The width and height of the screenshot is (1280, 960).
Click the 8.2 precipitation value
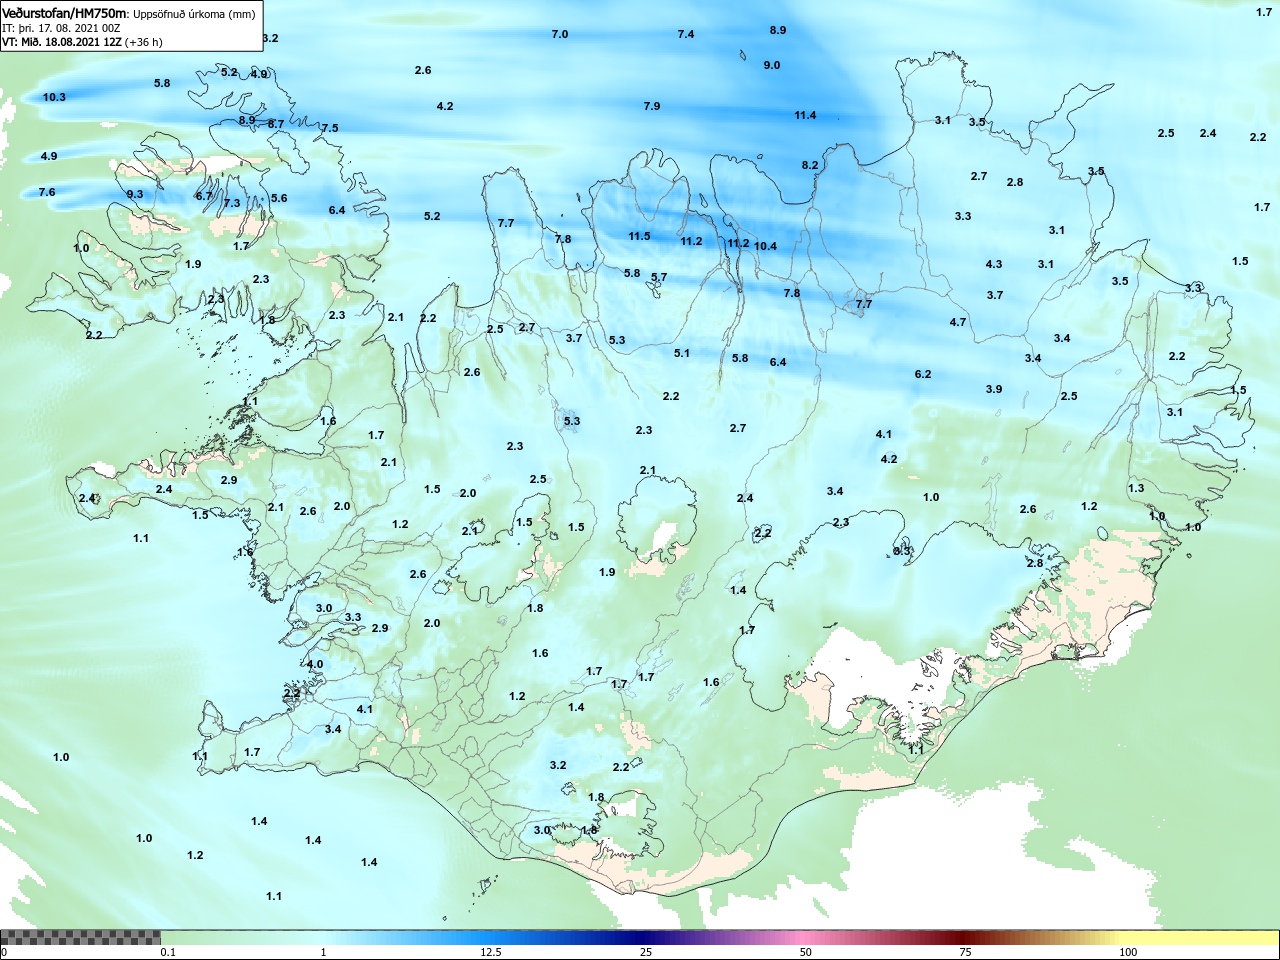(x=810, y=165)
